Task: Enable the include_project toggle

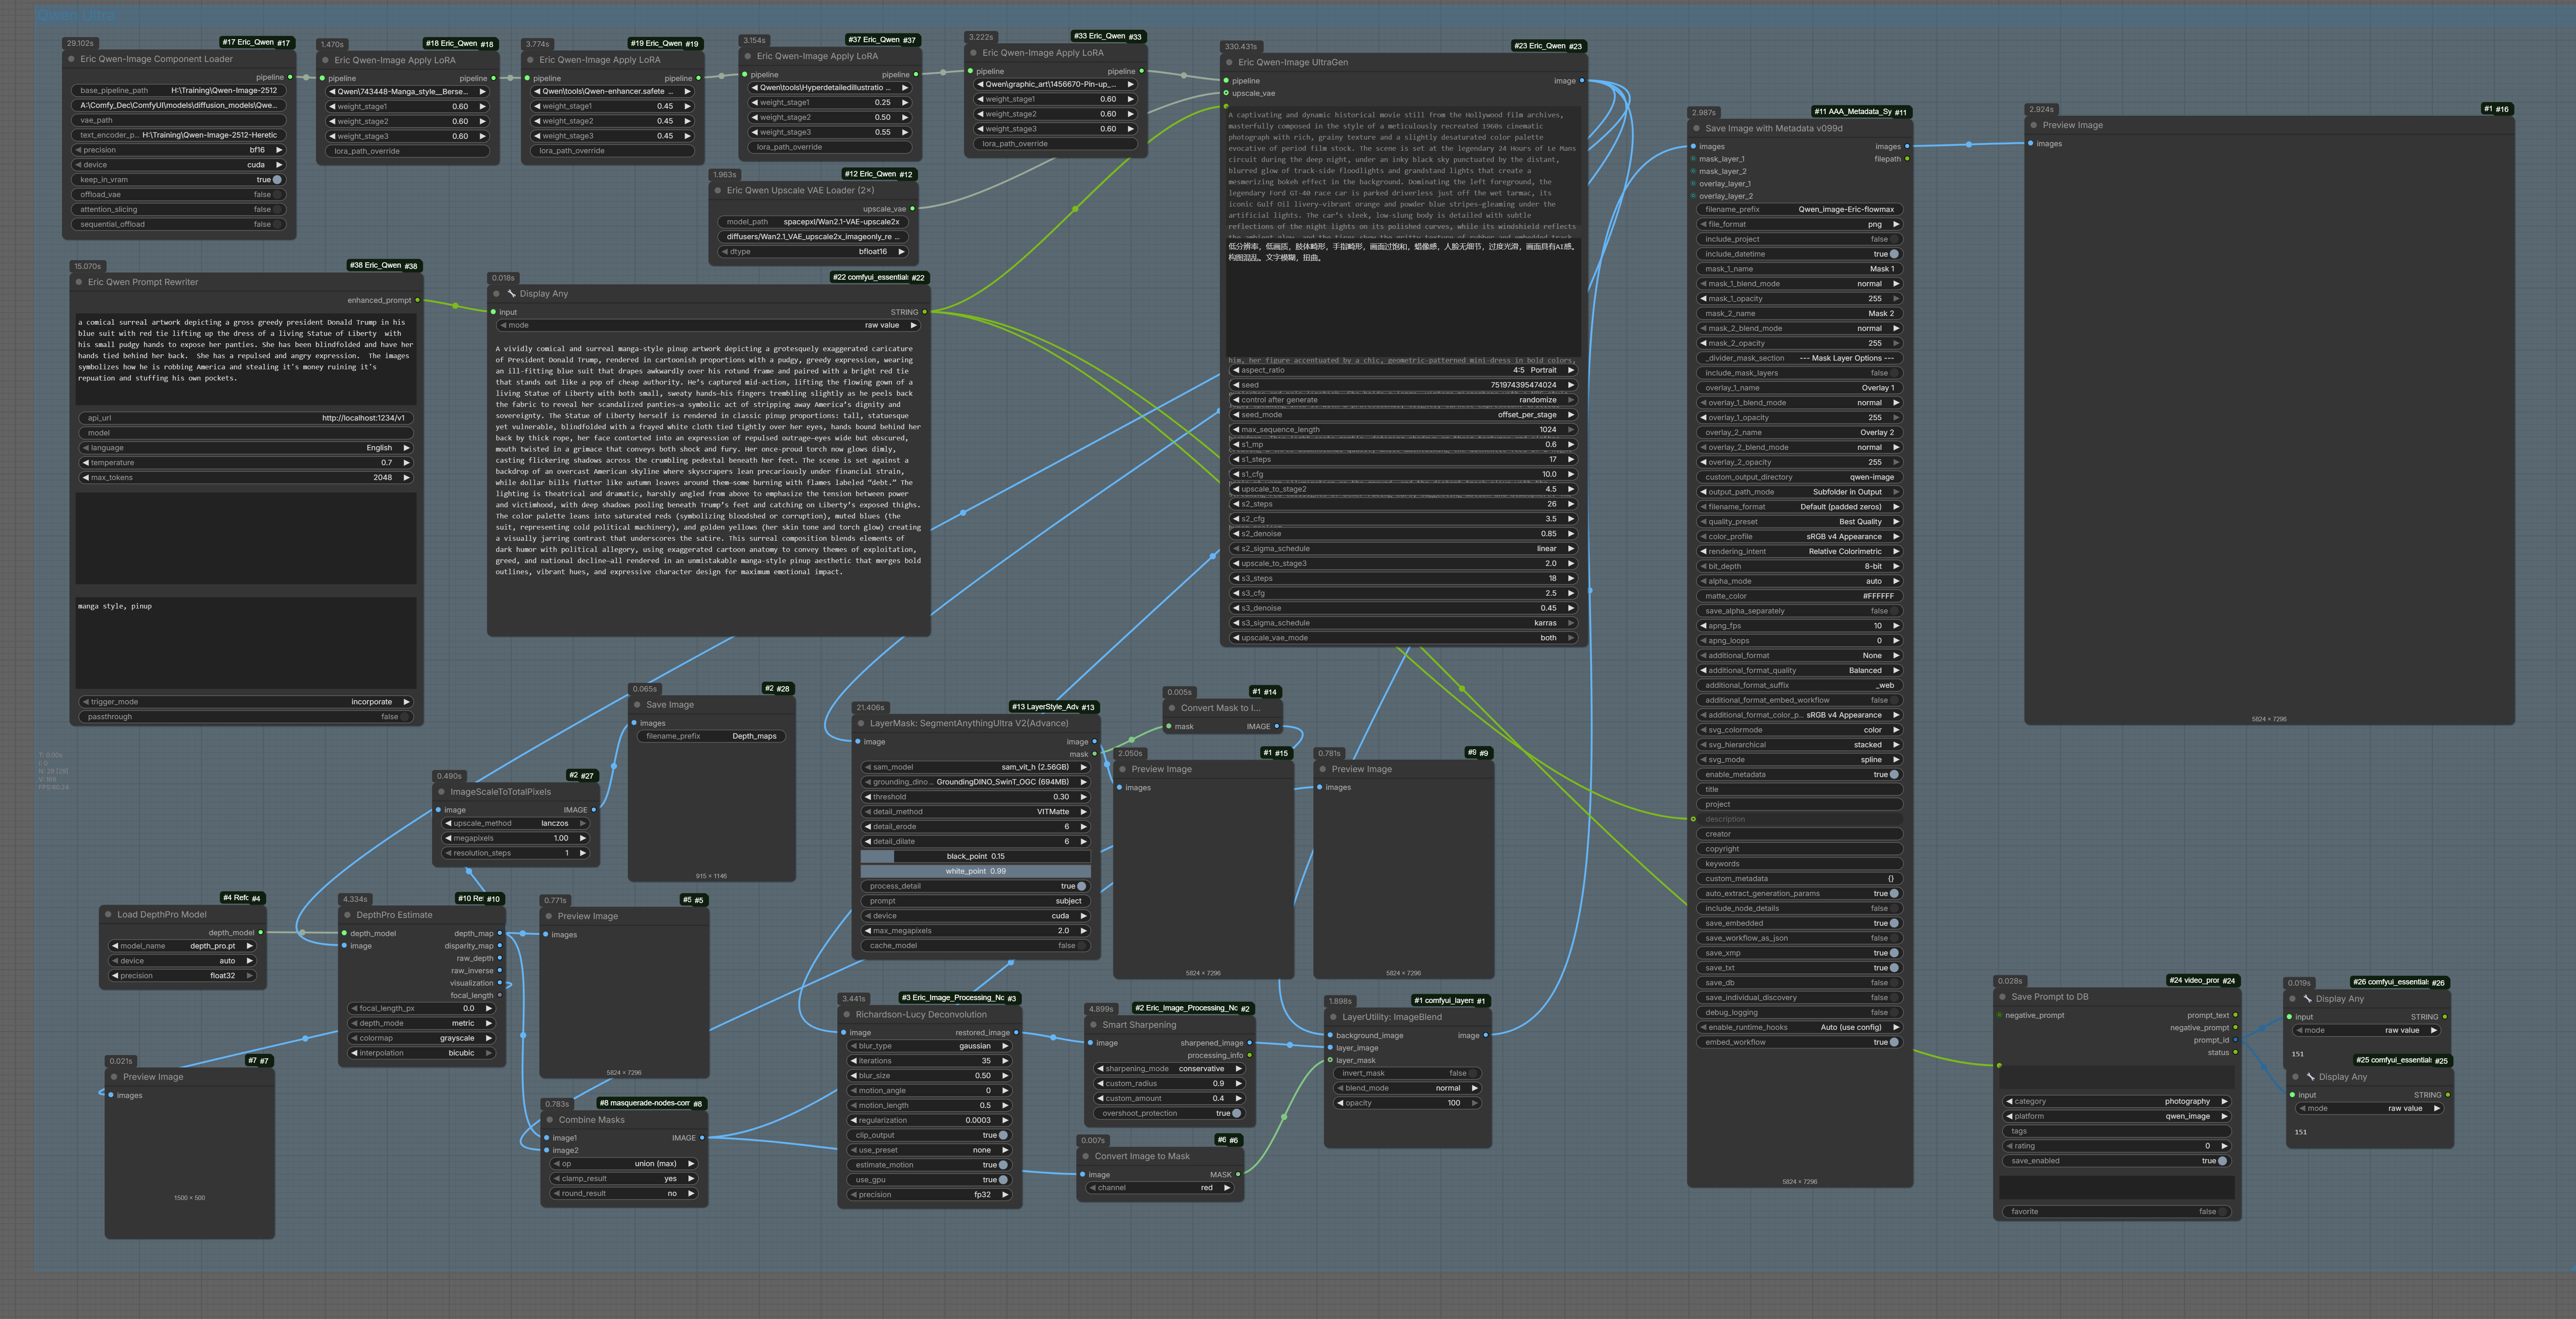Action: point(1894,239)
